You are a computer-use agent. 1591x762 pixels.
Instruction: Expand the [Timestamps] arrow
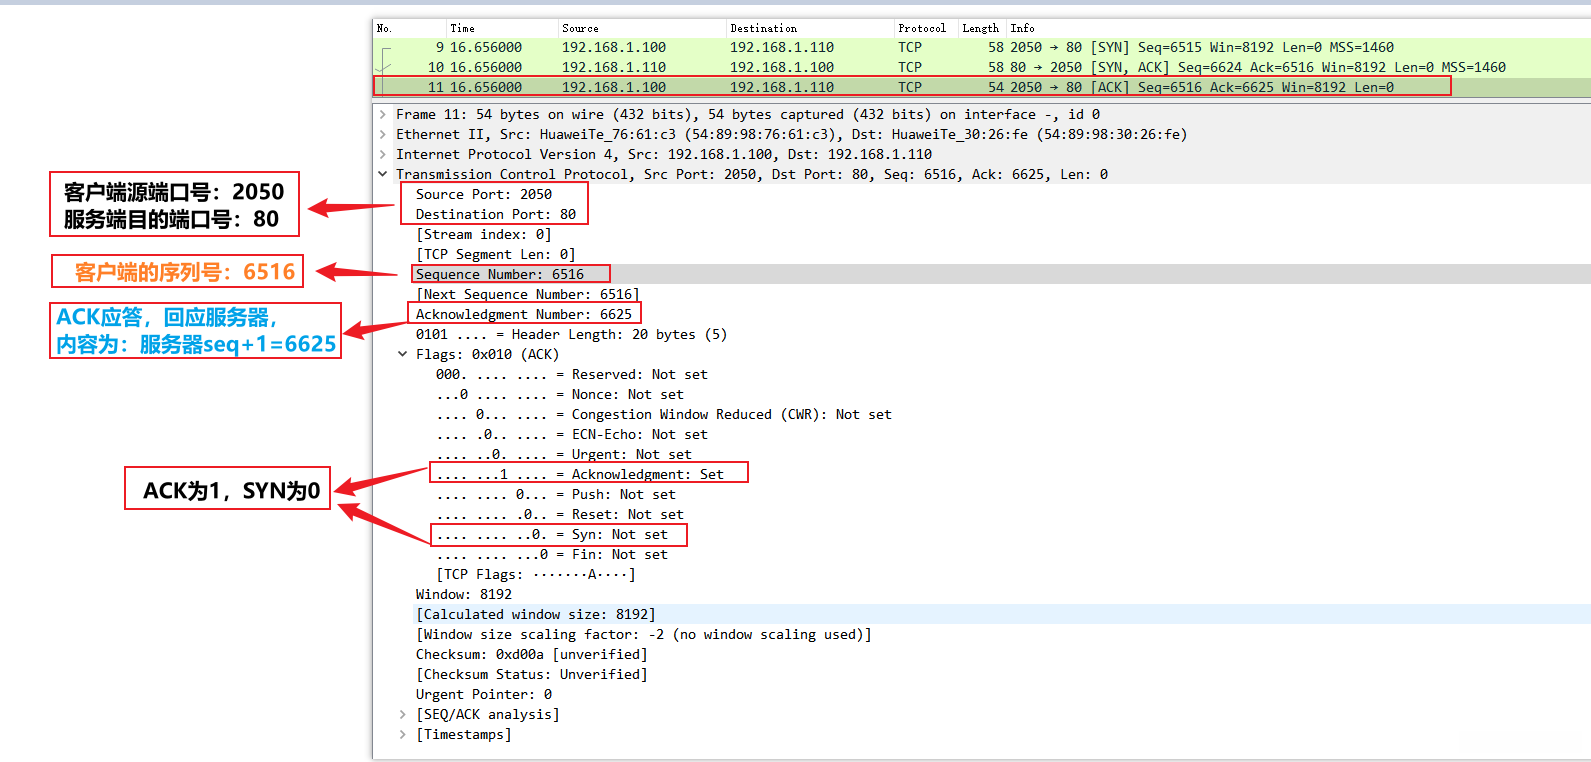[x=403, y=735]
